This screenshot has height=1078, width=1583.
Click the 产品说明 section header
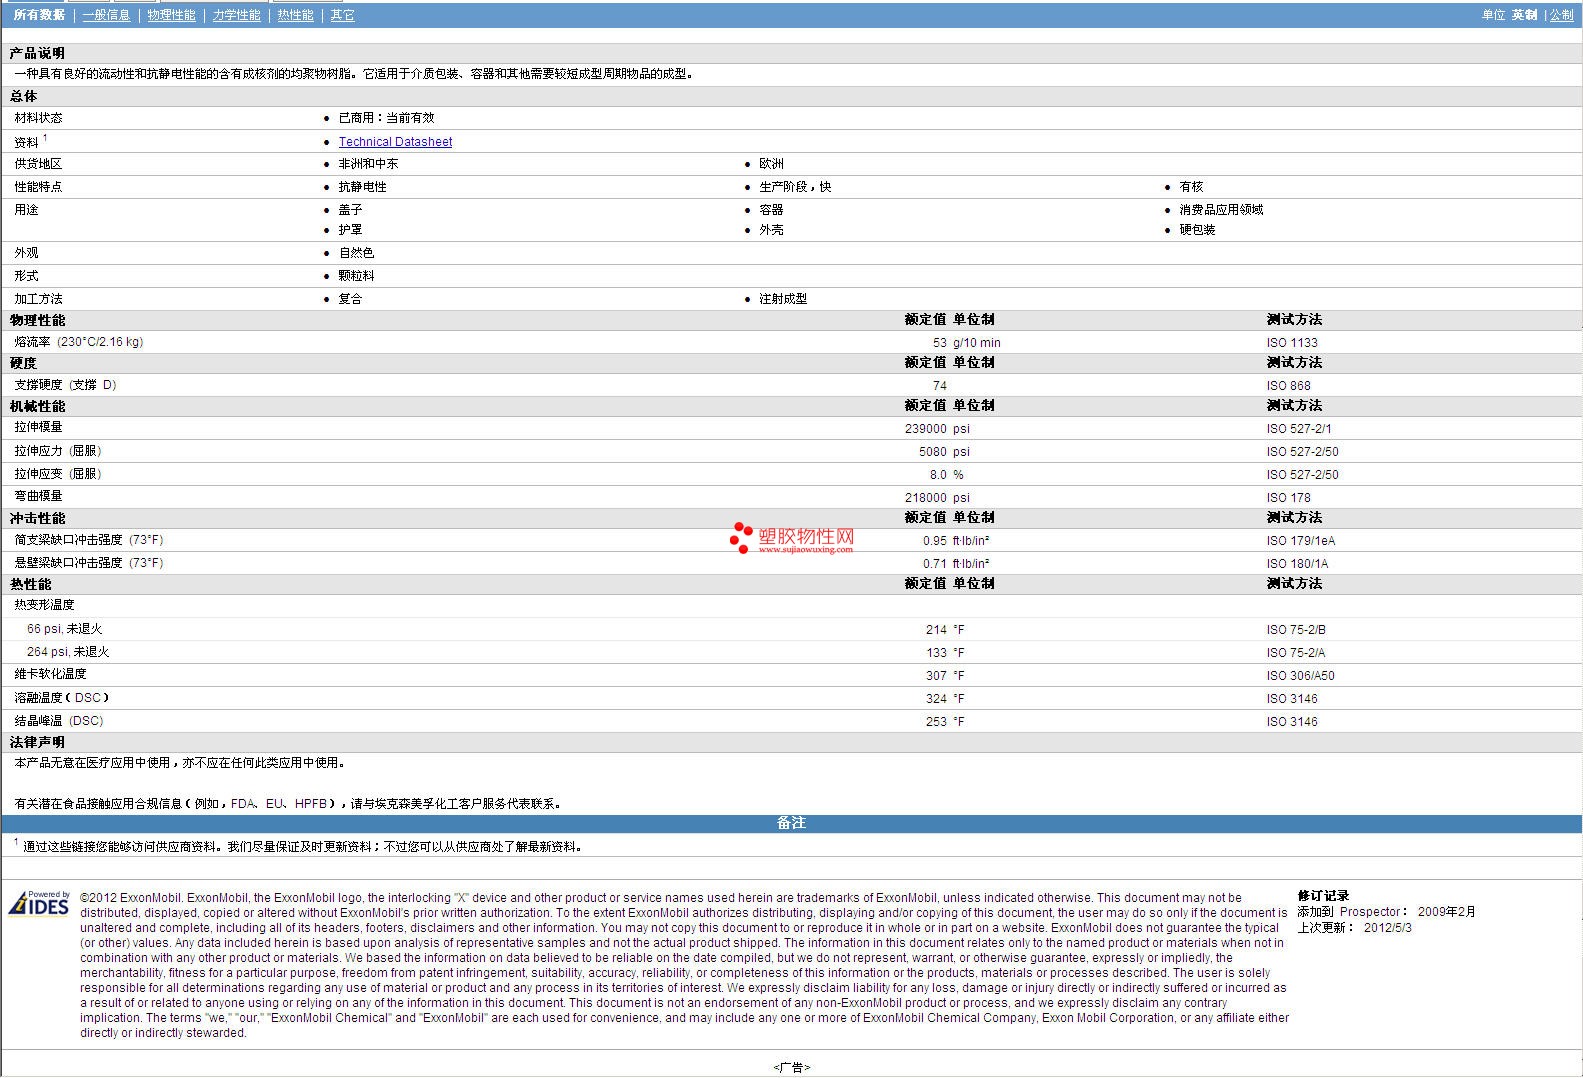click(37, 53)
